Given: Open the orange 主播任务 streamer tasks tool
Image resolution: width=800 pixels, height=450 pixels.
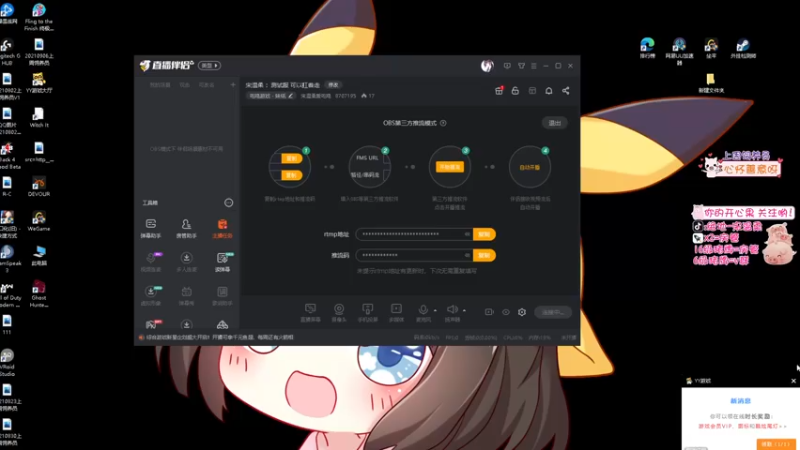Looking at the screenshot, I should point(222,228).
